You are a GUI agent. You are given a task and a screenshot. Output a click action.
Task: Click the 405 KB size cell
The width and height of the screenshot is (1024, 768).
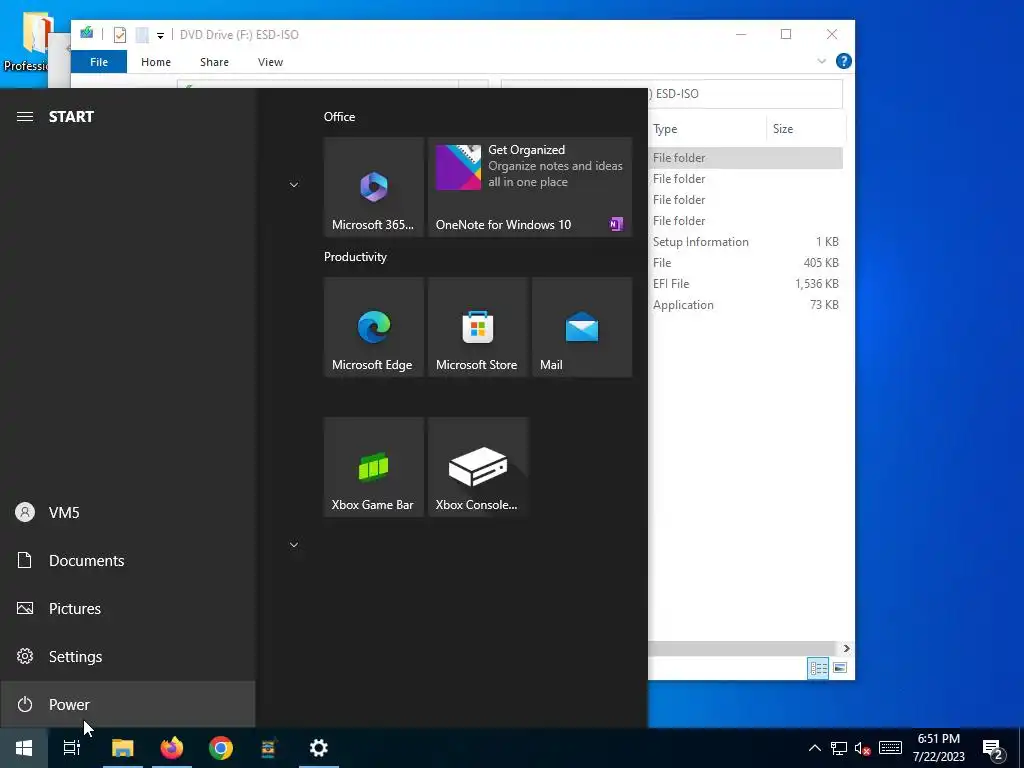click(821, 263)
